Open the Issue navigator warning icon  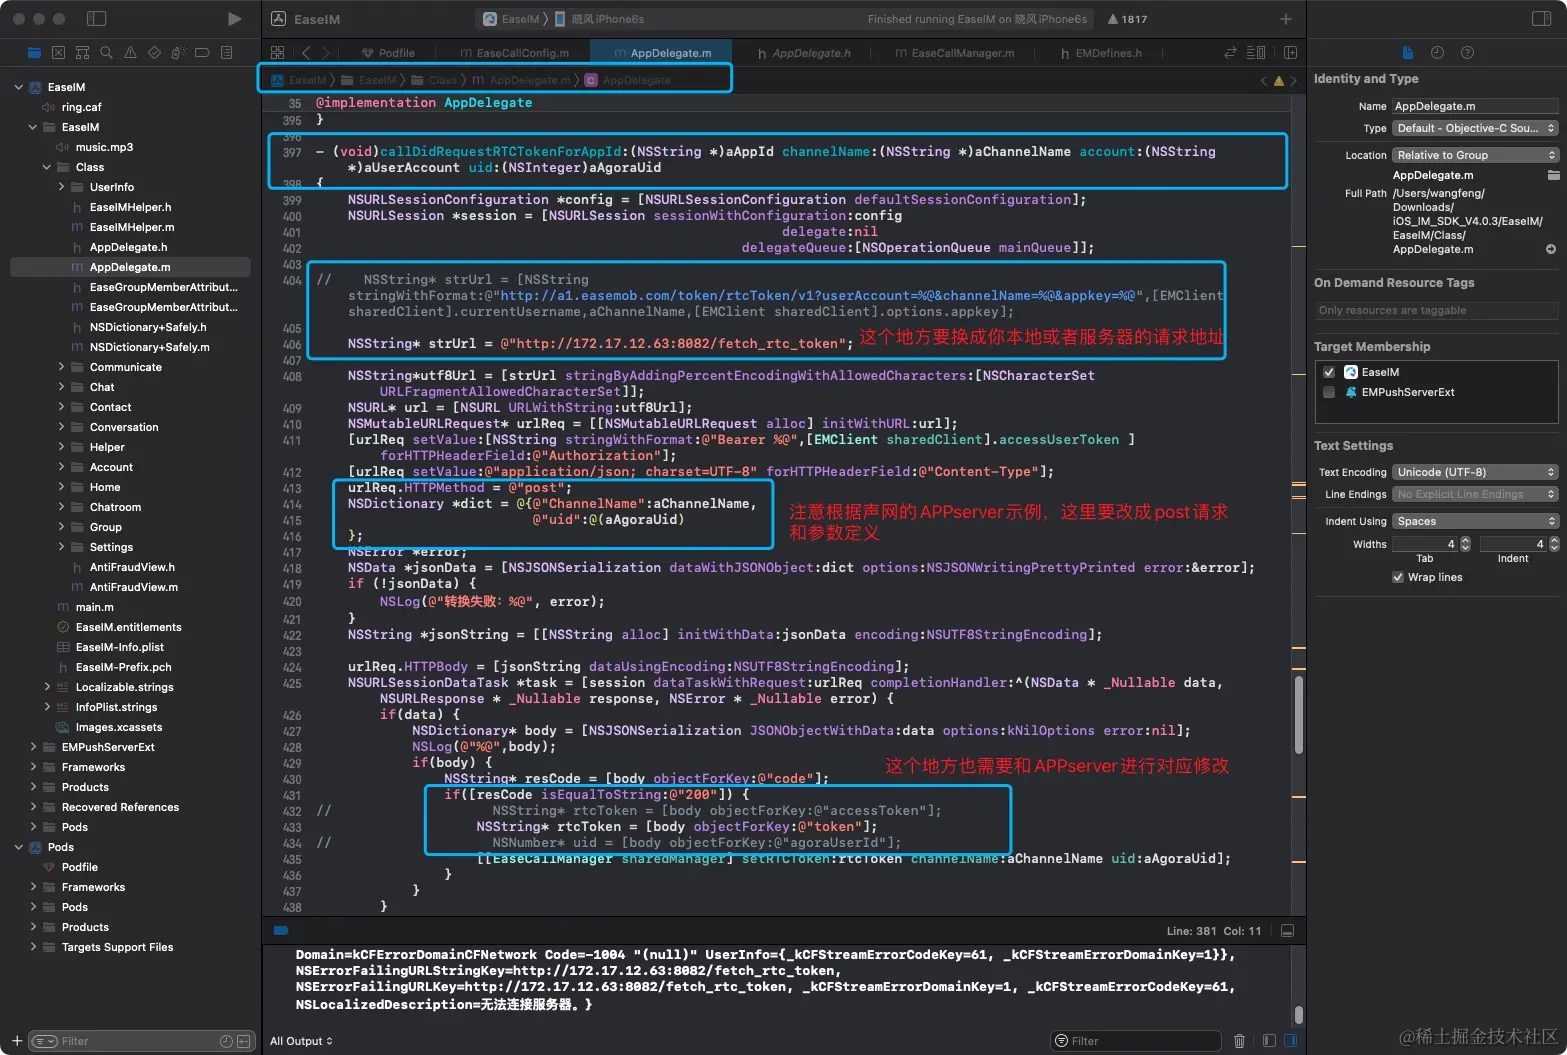pos(130,53)
